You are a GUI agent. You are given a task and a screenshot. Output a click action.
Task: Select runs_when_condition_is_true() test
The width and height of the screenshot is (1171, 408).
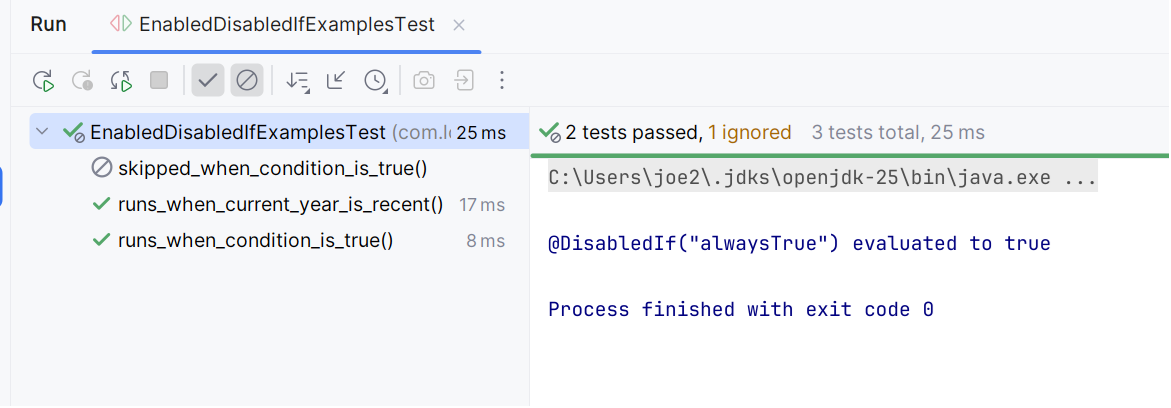tap(255, 241)
